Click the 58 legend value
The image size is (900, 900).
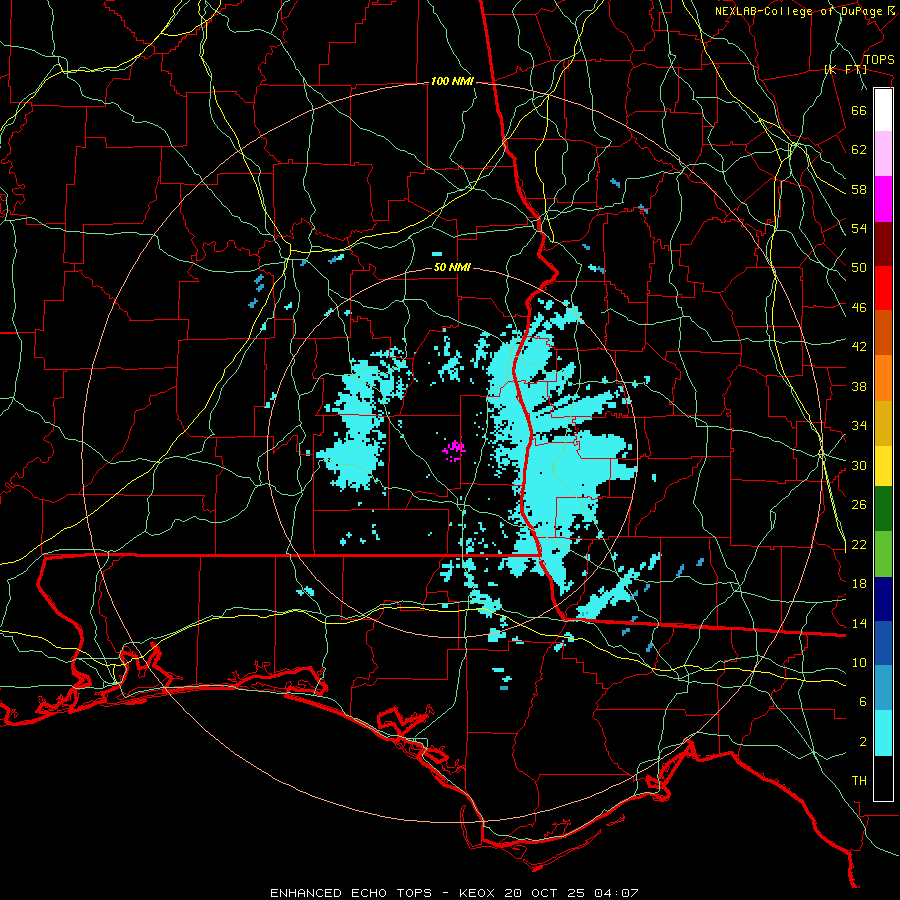tap(859, 189)
